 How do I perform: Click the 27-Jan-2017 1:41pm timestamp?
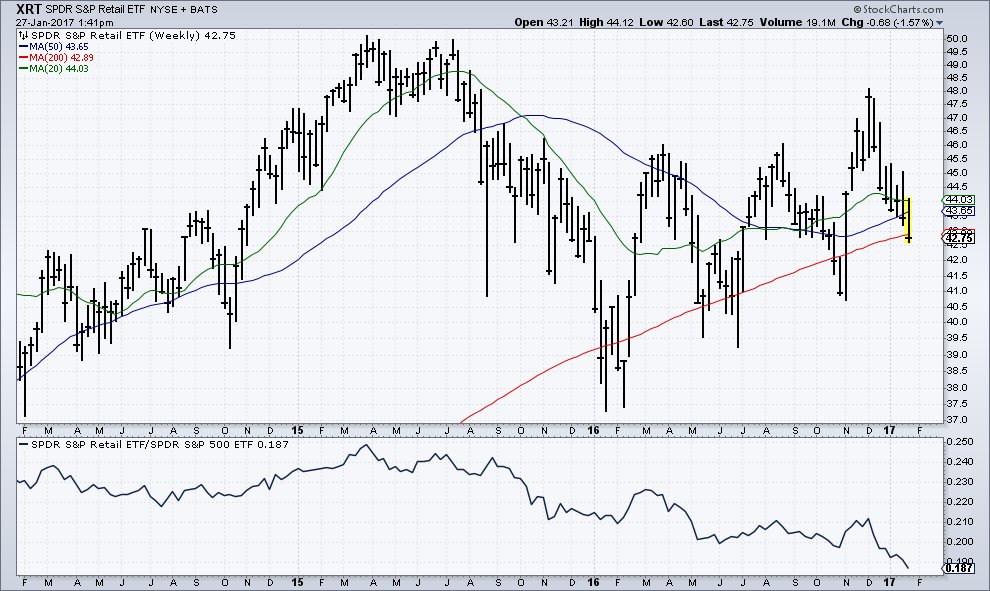(64, 23)
